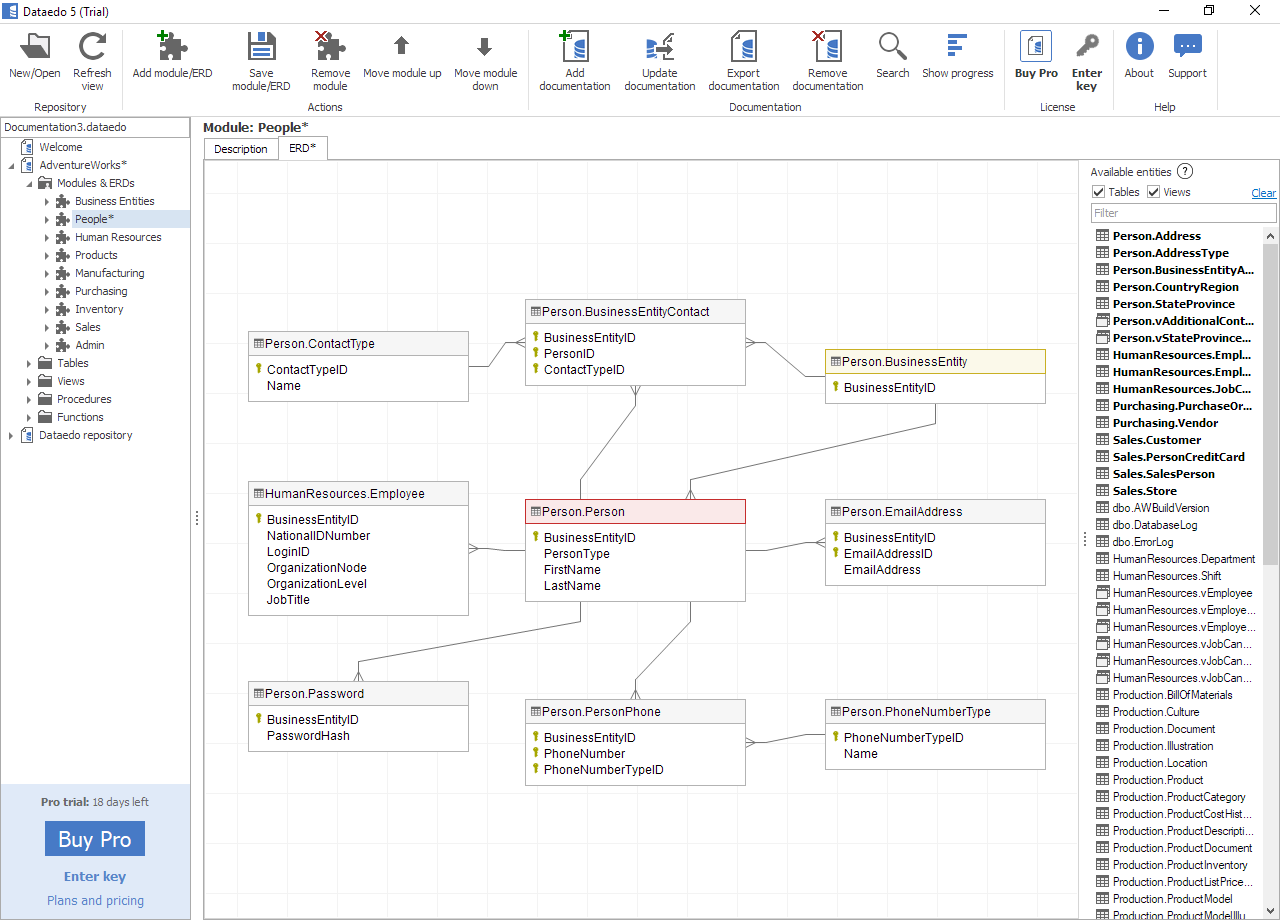The image size is (1280, 920).
Task: Click the Remove documentation icon
Action: click(x=827, y=46)
